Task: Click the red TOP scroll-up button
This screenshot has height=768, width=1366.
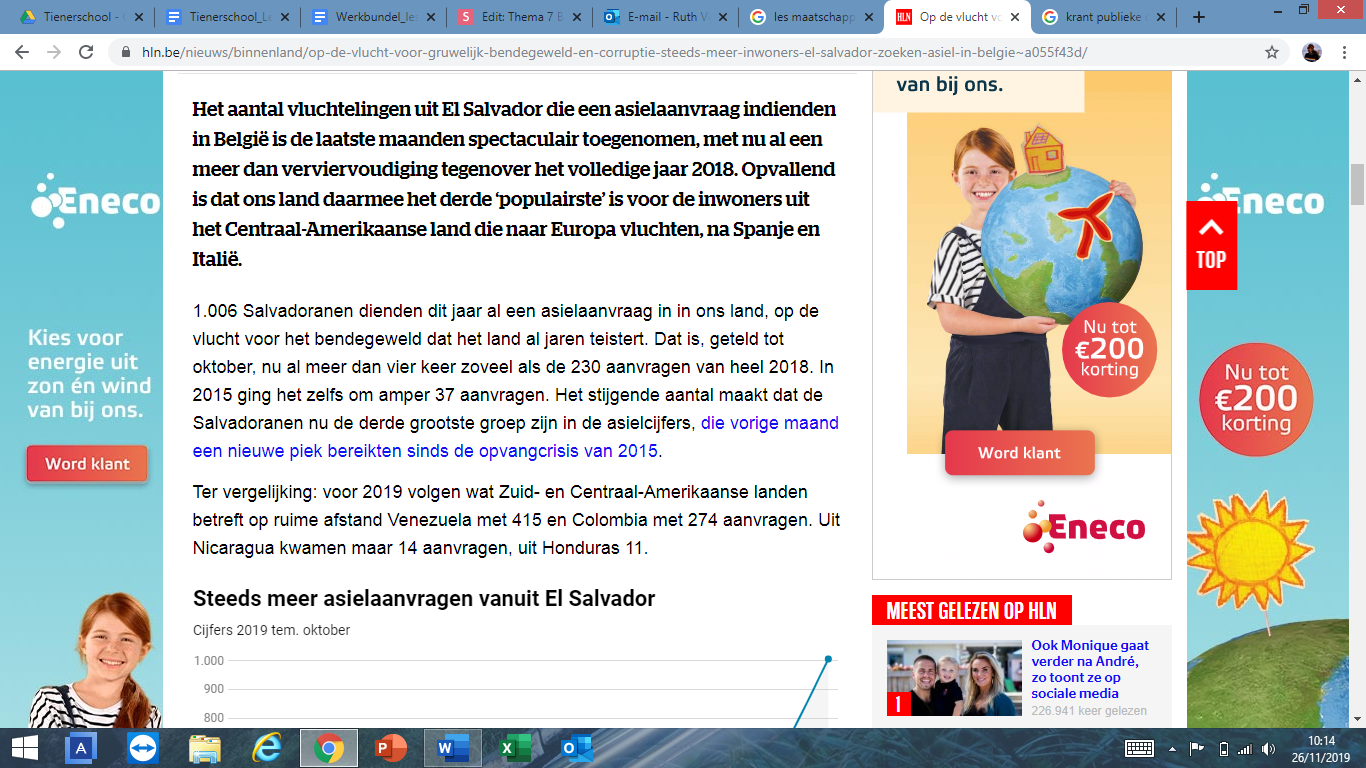Action: [x=1211, y=245]
